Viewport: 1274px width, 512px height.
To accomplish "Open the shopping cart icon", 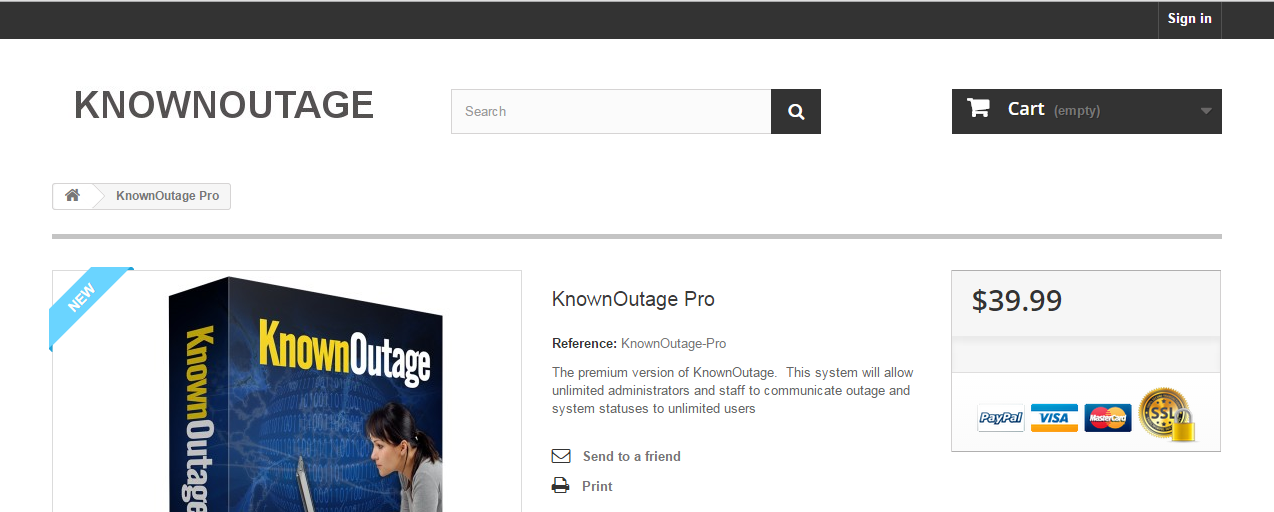I will [x=978, y=108].
